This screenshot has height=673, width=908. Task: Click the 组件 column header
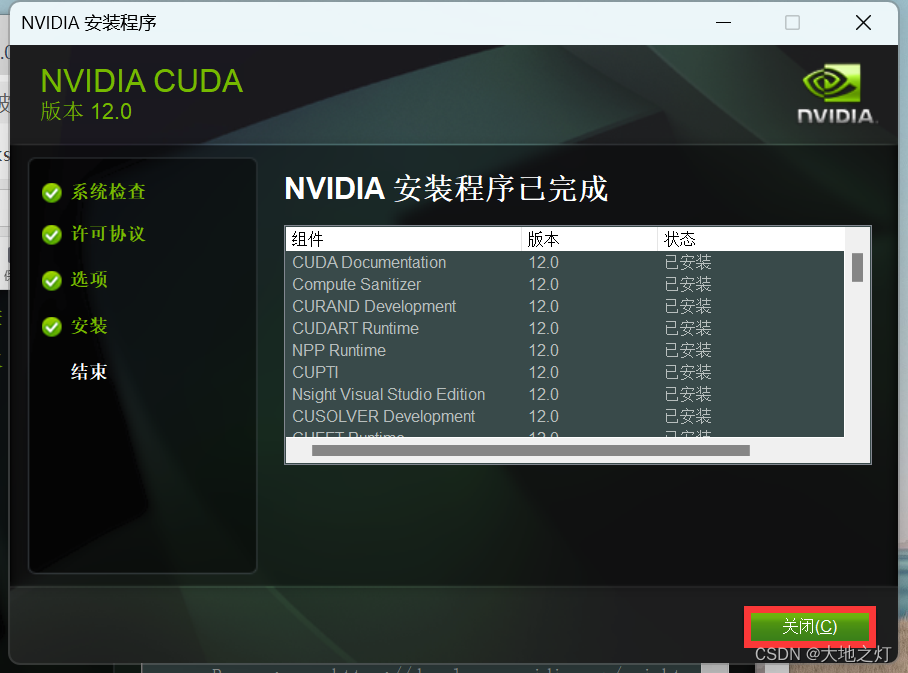404,239
